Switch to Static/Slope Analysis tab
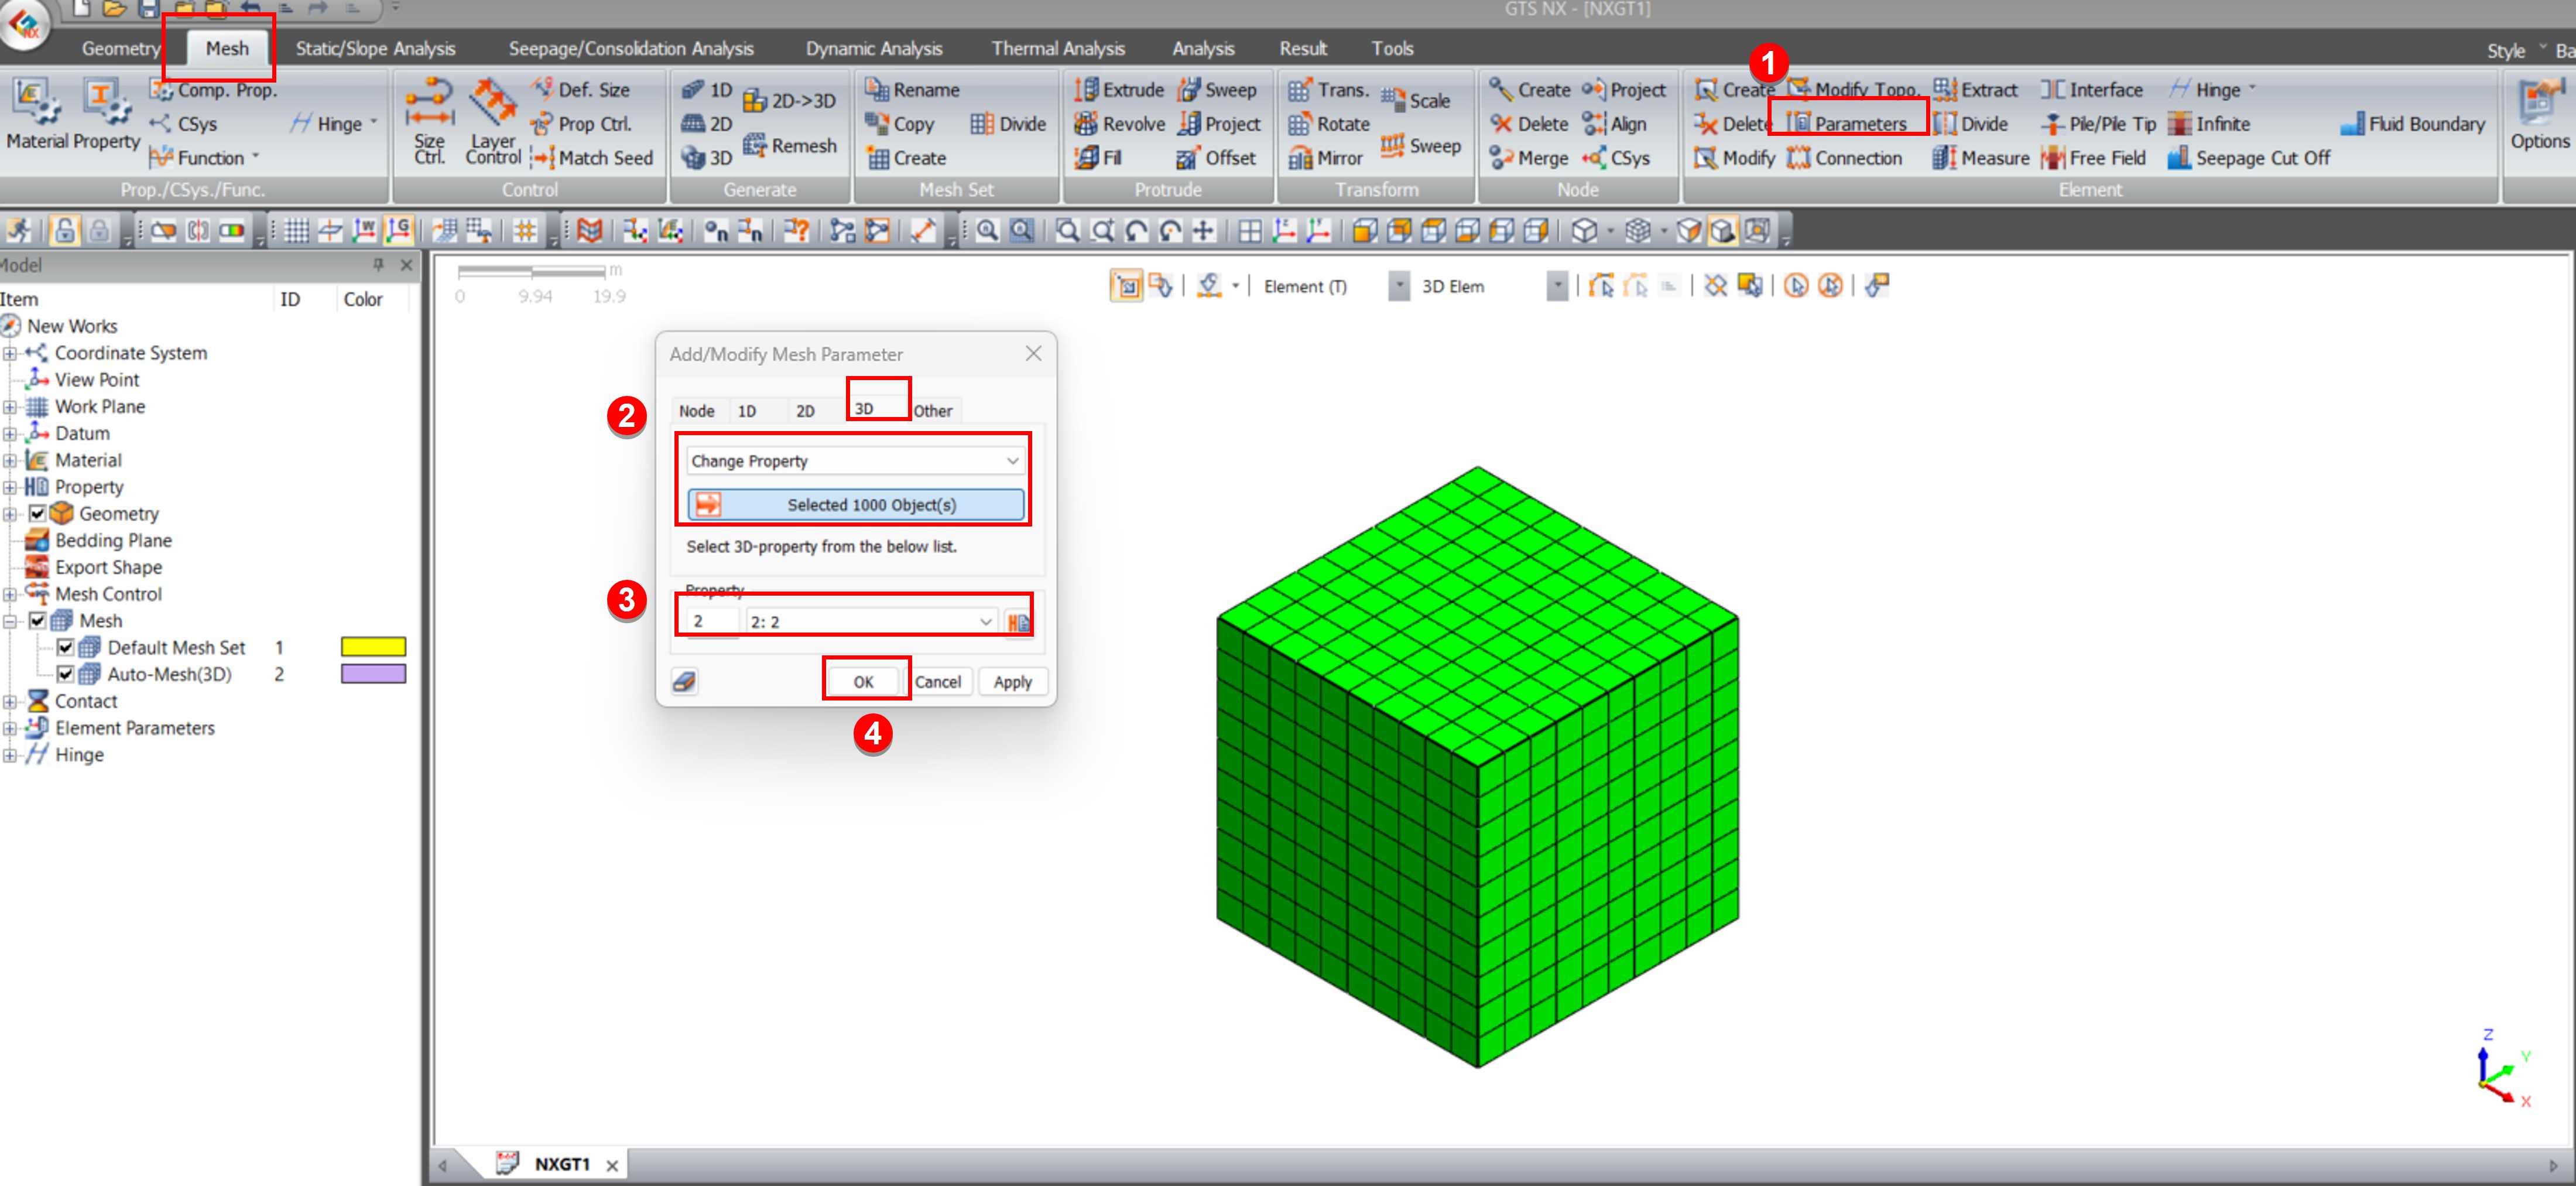 coord(375,48)
